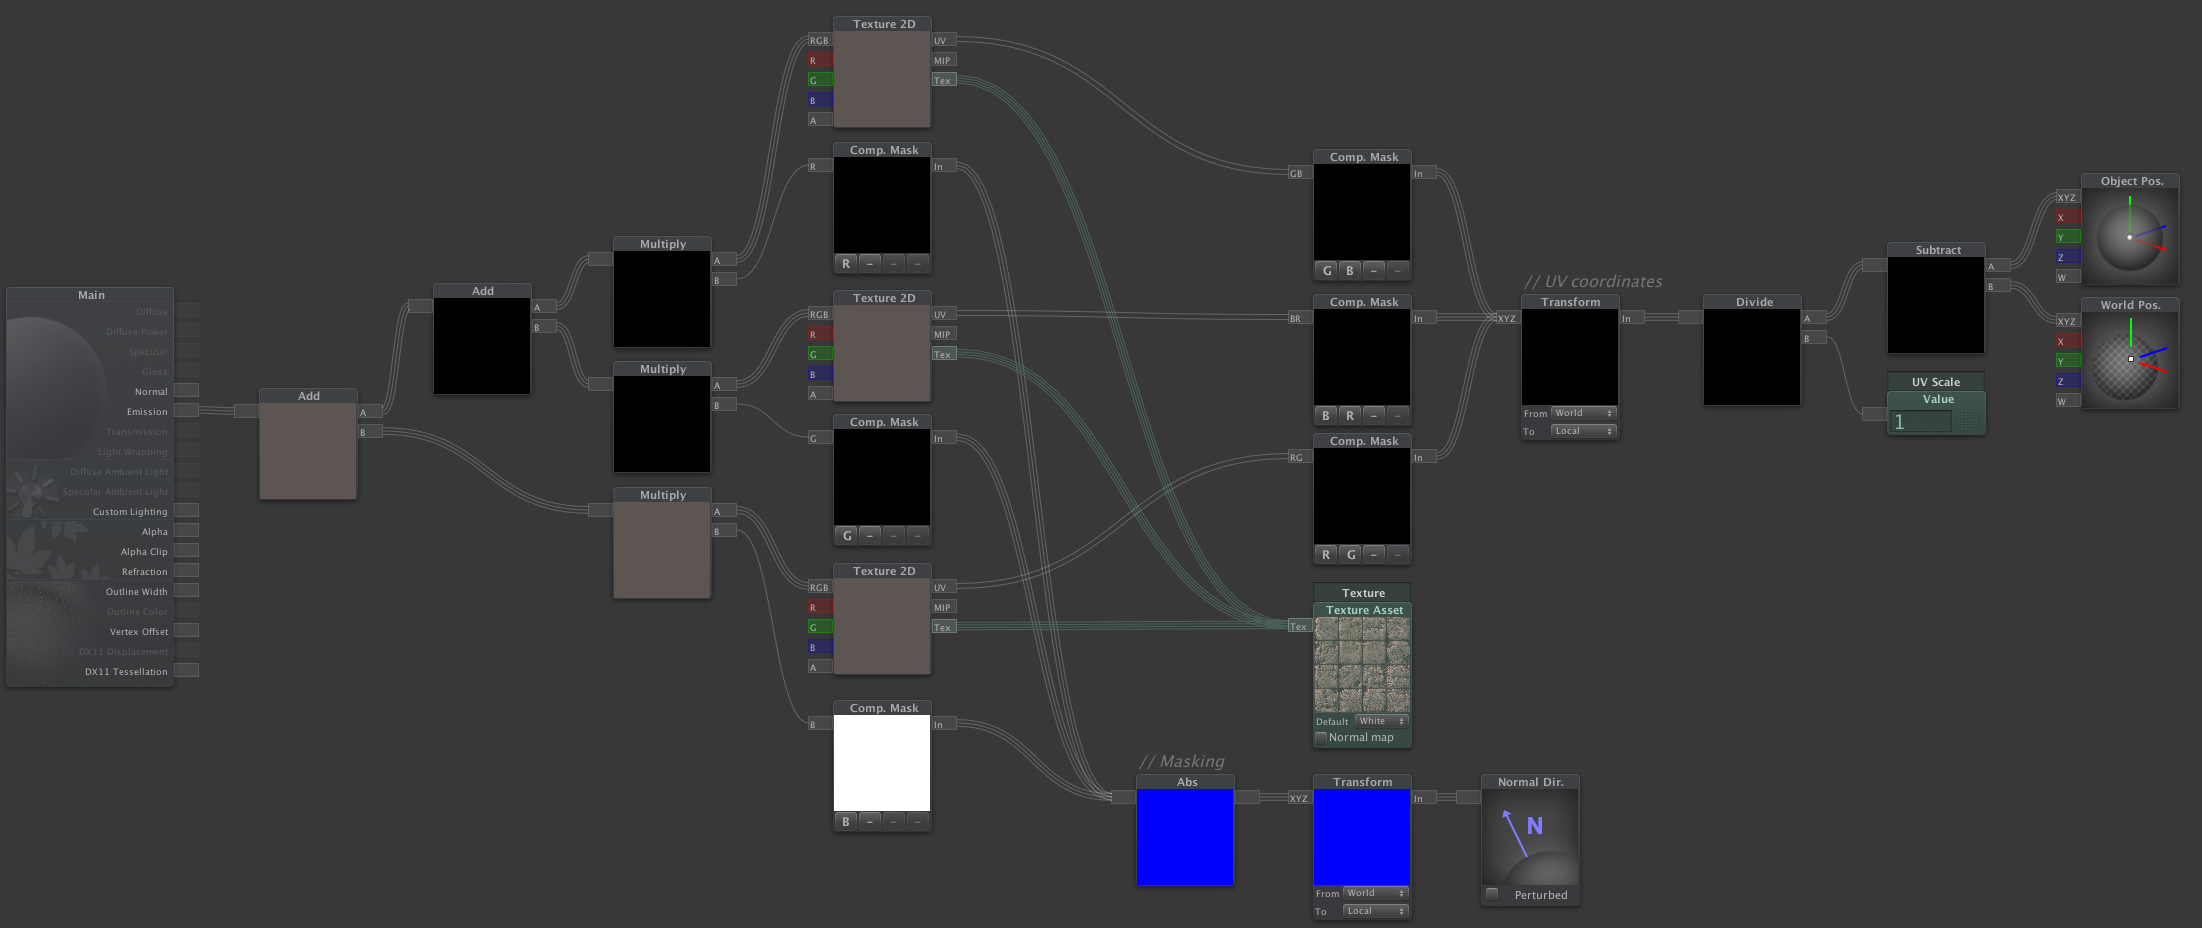Click the Object Pos. sphere preview
Image resolution: width=2202 pixels, height=928 pixels.
[2129, 237]
